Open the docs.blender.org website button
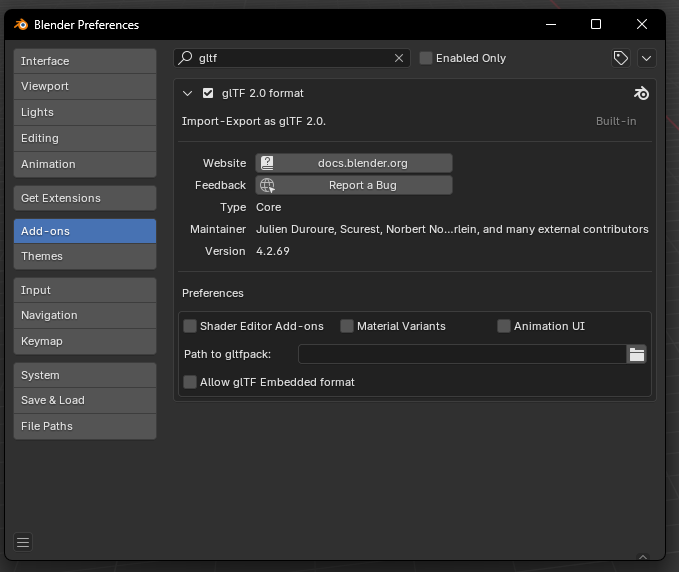The image size is (679, 572). (x=354, y=163)
